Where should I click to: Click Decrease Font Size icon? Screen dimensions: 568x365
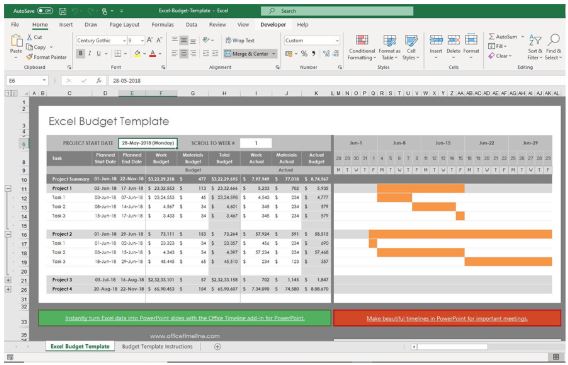pos(159,40)
